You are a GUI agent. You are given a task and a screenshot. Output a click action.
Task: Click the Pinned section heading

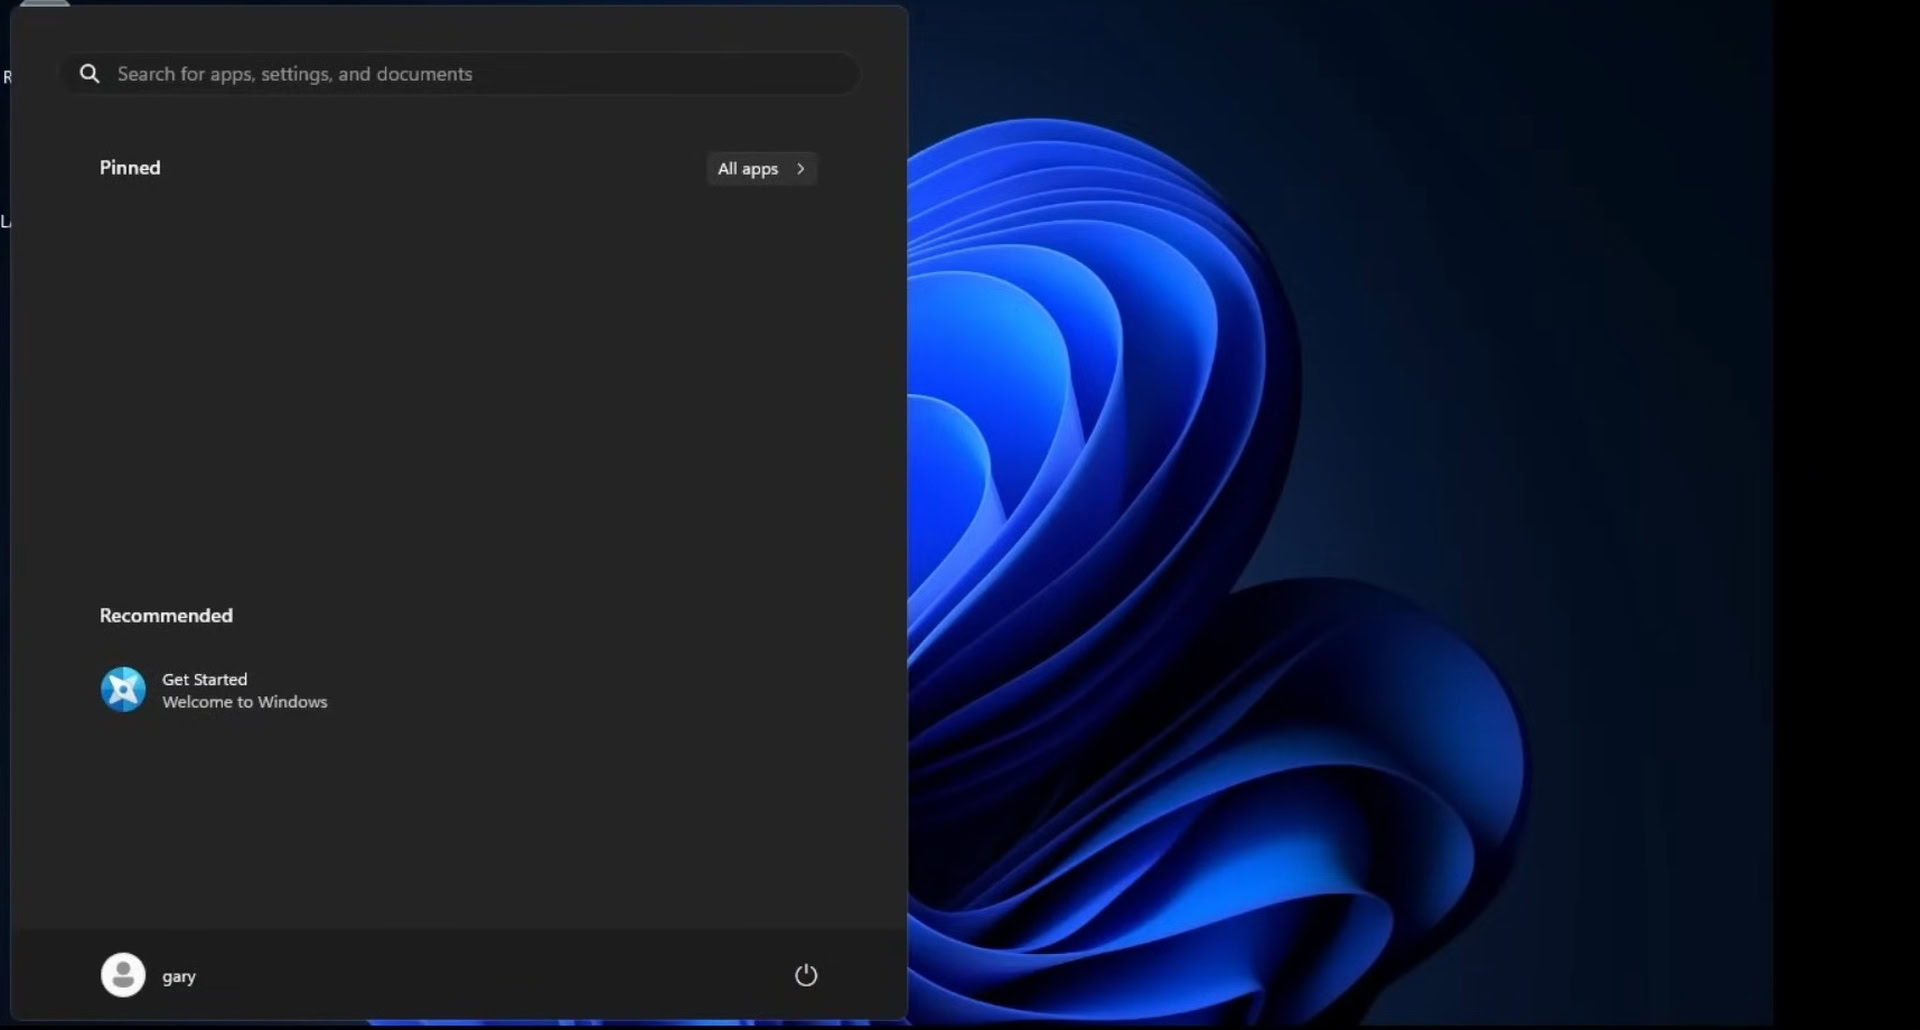pos(130,168)
